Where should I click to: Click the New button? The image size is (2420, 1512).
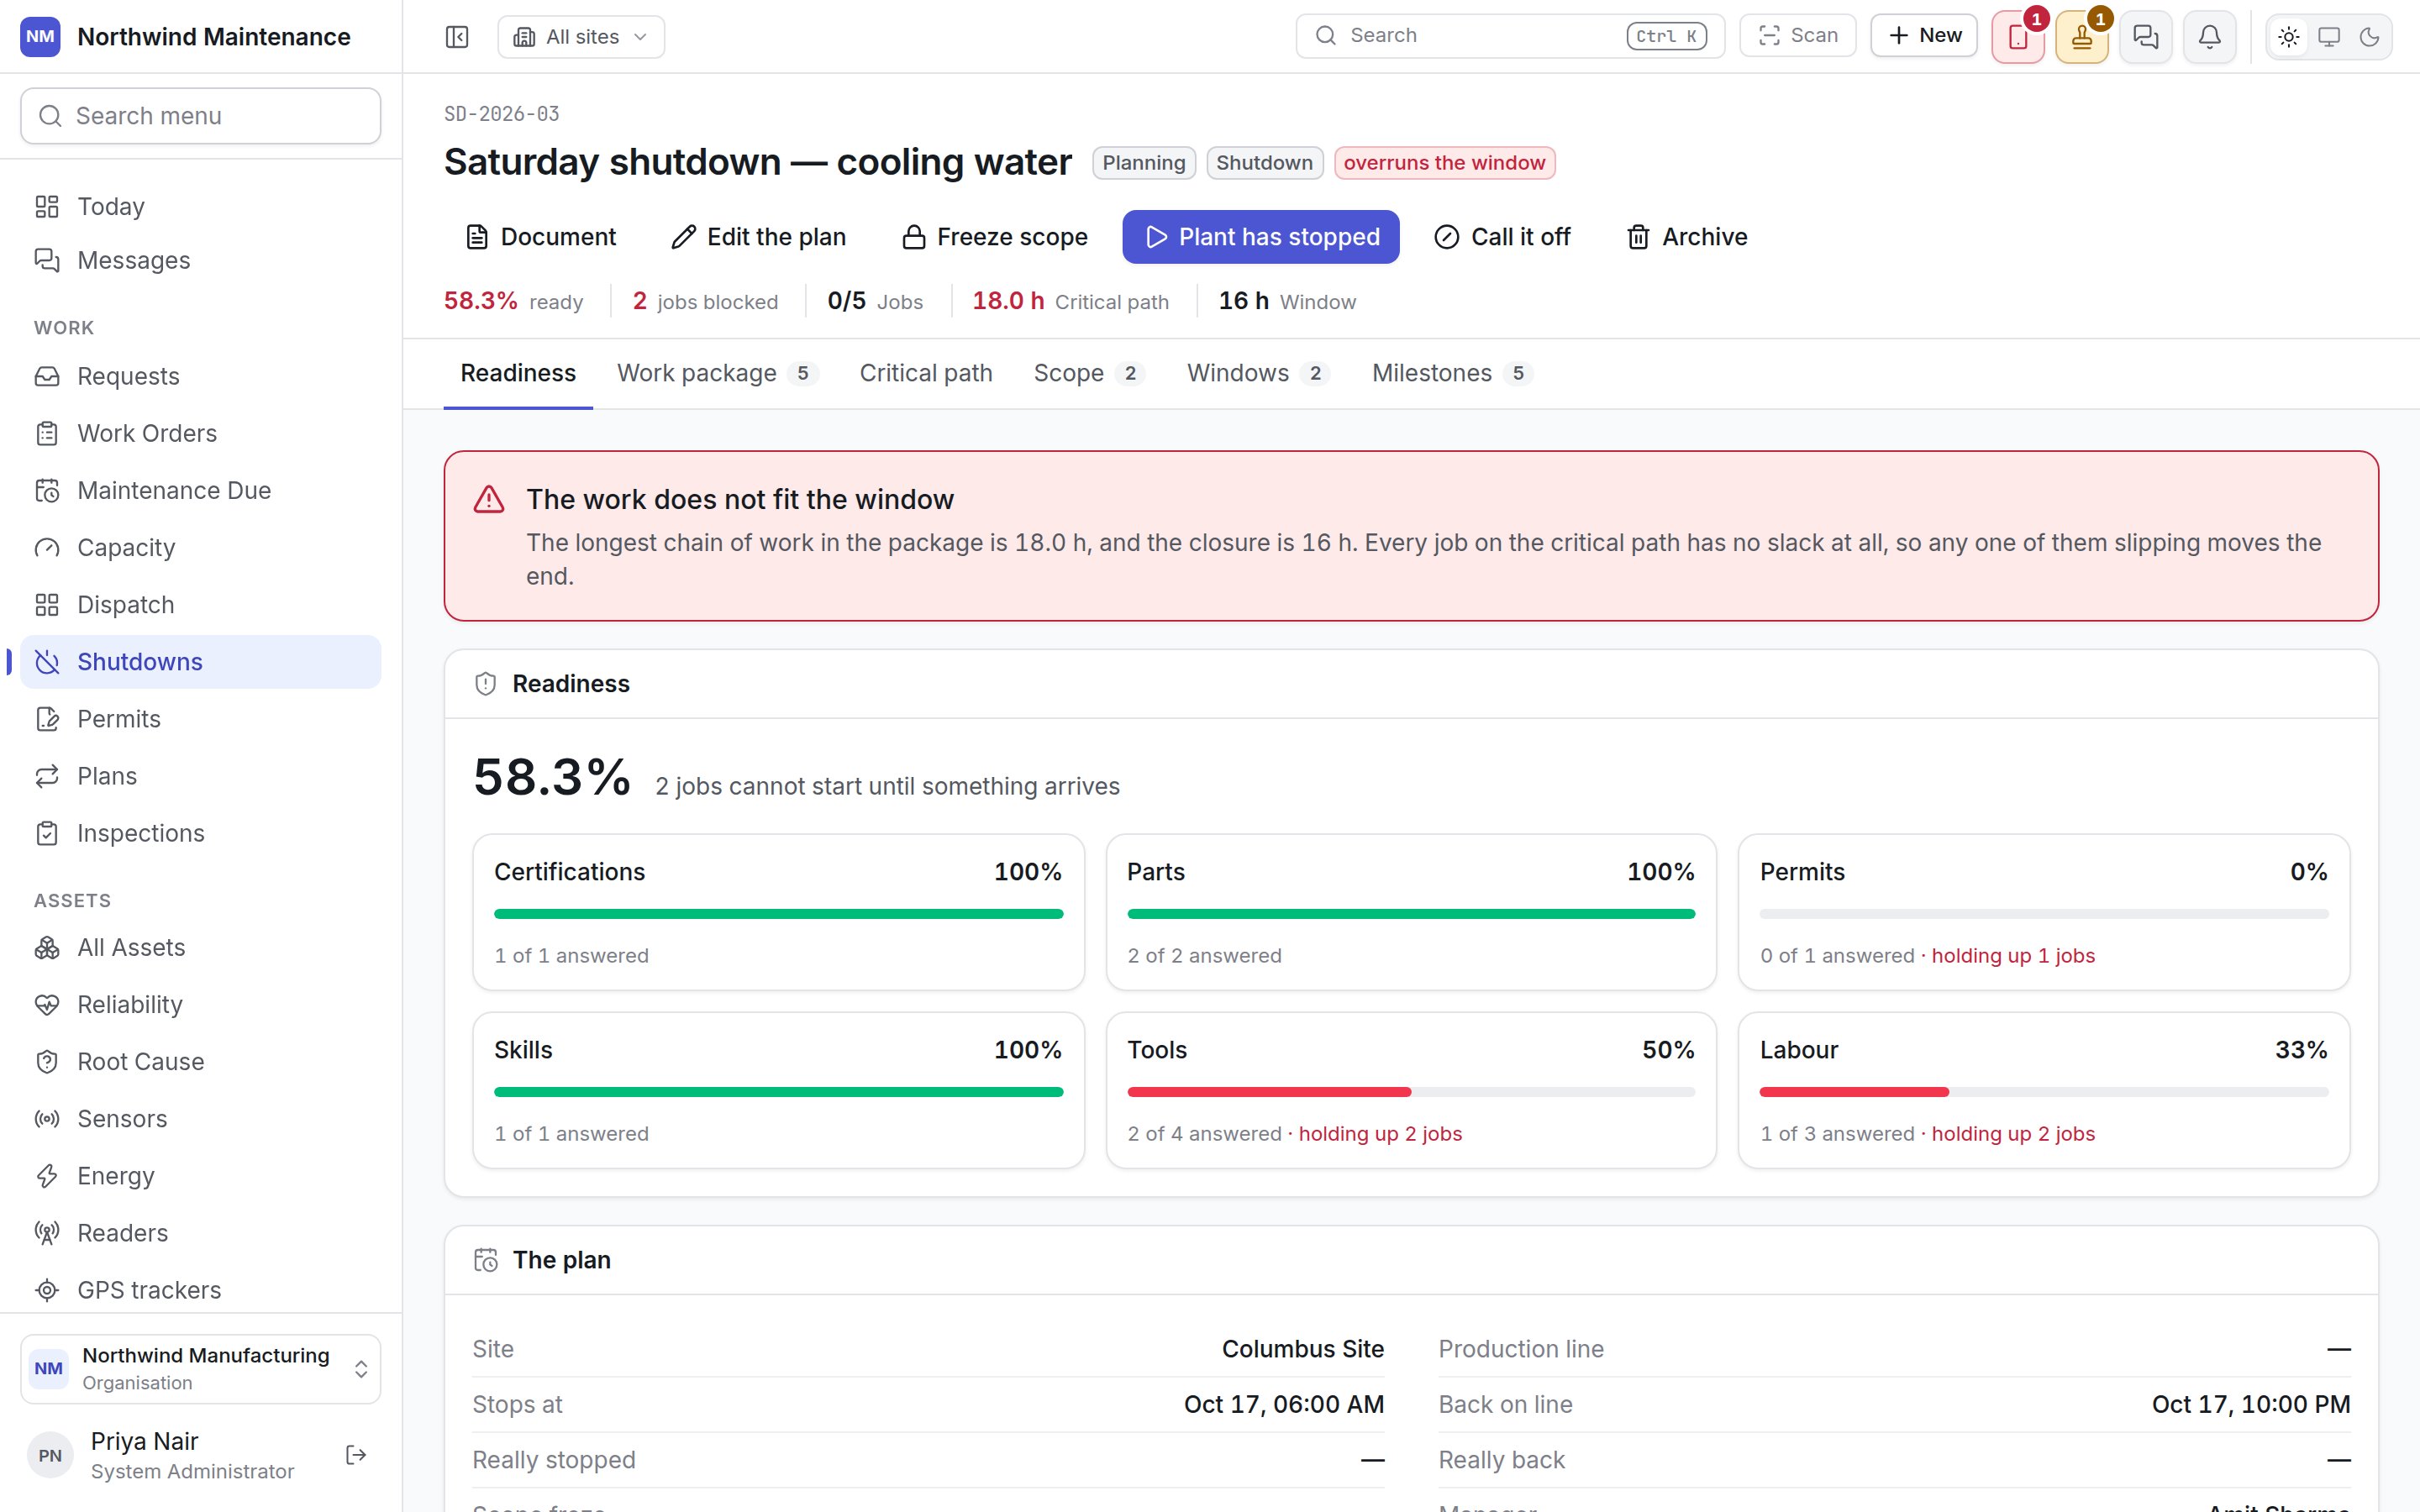coord(1924,36)
